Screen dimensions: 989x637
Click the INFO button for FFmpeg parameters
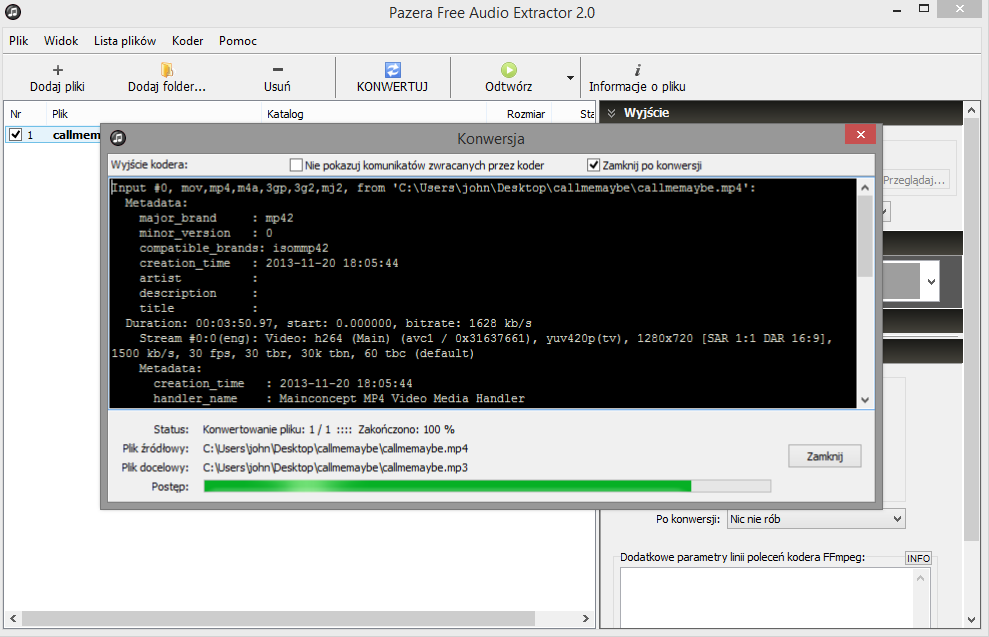click(x=918, y=558)
